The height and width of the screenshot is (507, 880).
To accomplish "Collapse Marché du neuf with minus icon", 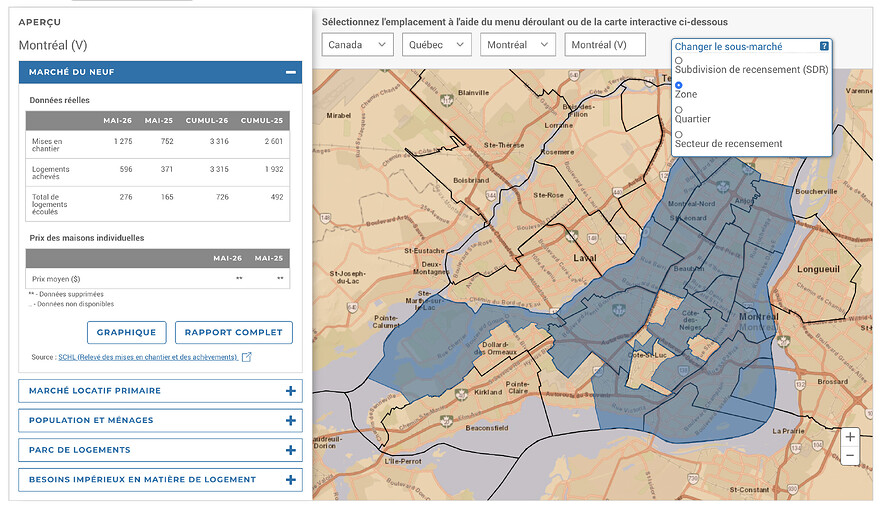I will click(291, 72).
